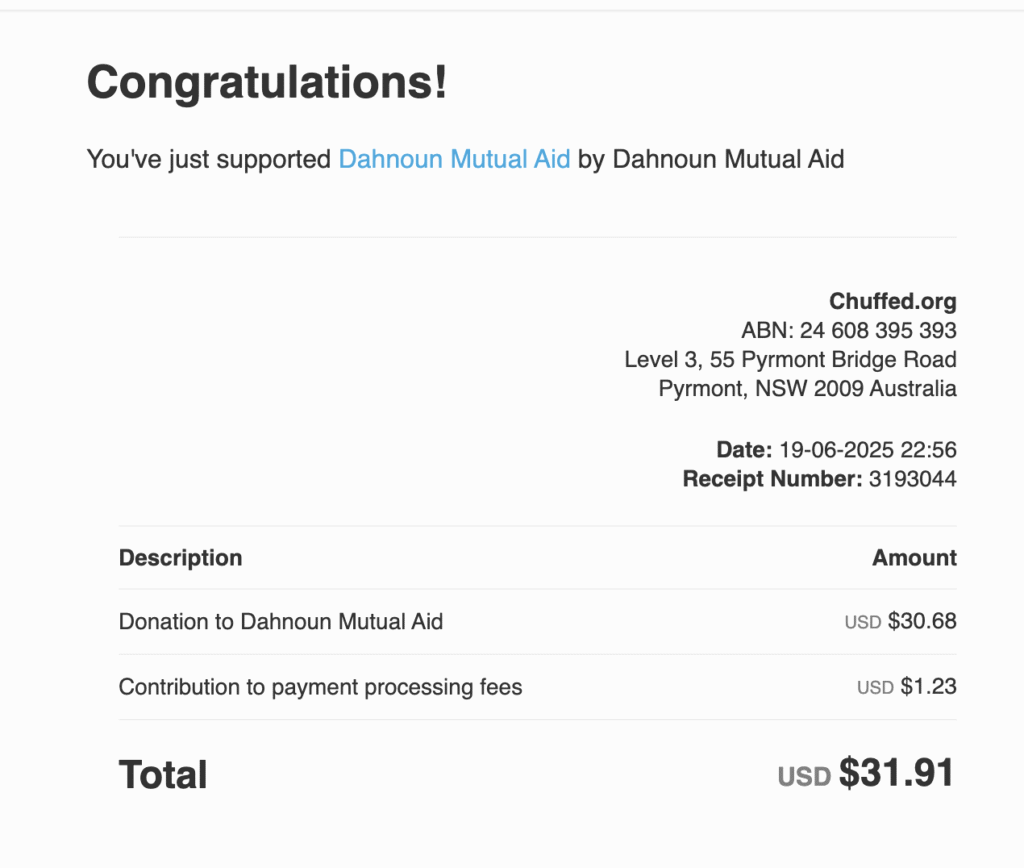Click the $30.68 donation amount
The width and height of the screenshot is (1024, 868).
pyautogui.click(x=922, y=621)
